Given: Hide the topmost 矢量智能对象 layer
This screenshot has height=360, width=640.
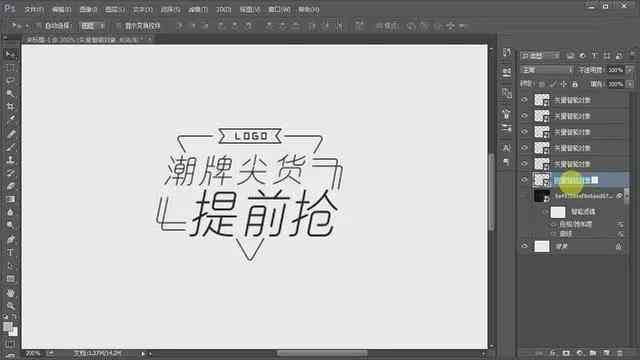Looking at the screenshot, I should [524, 100].
